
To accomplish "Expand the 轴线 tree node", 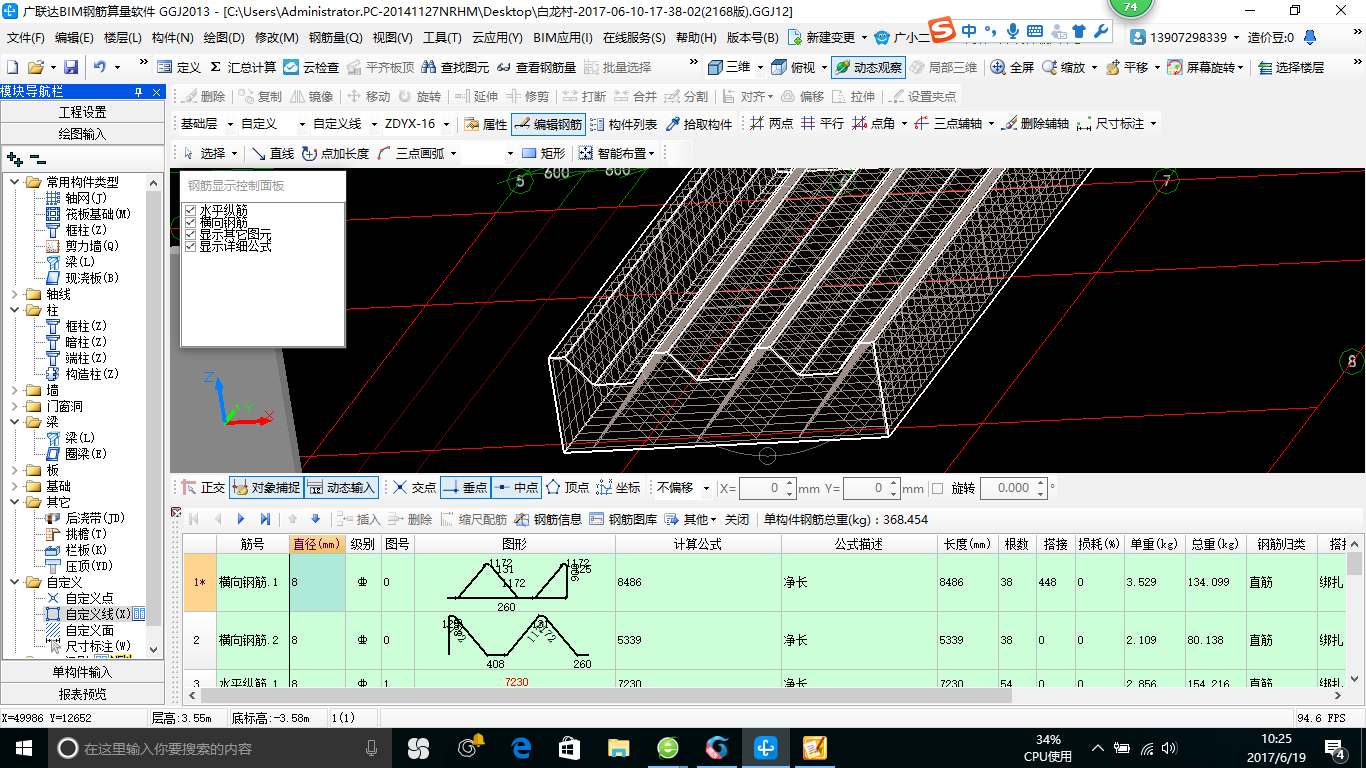I will tap(14, 294).
